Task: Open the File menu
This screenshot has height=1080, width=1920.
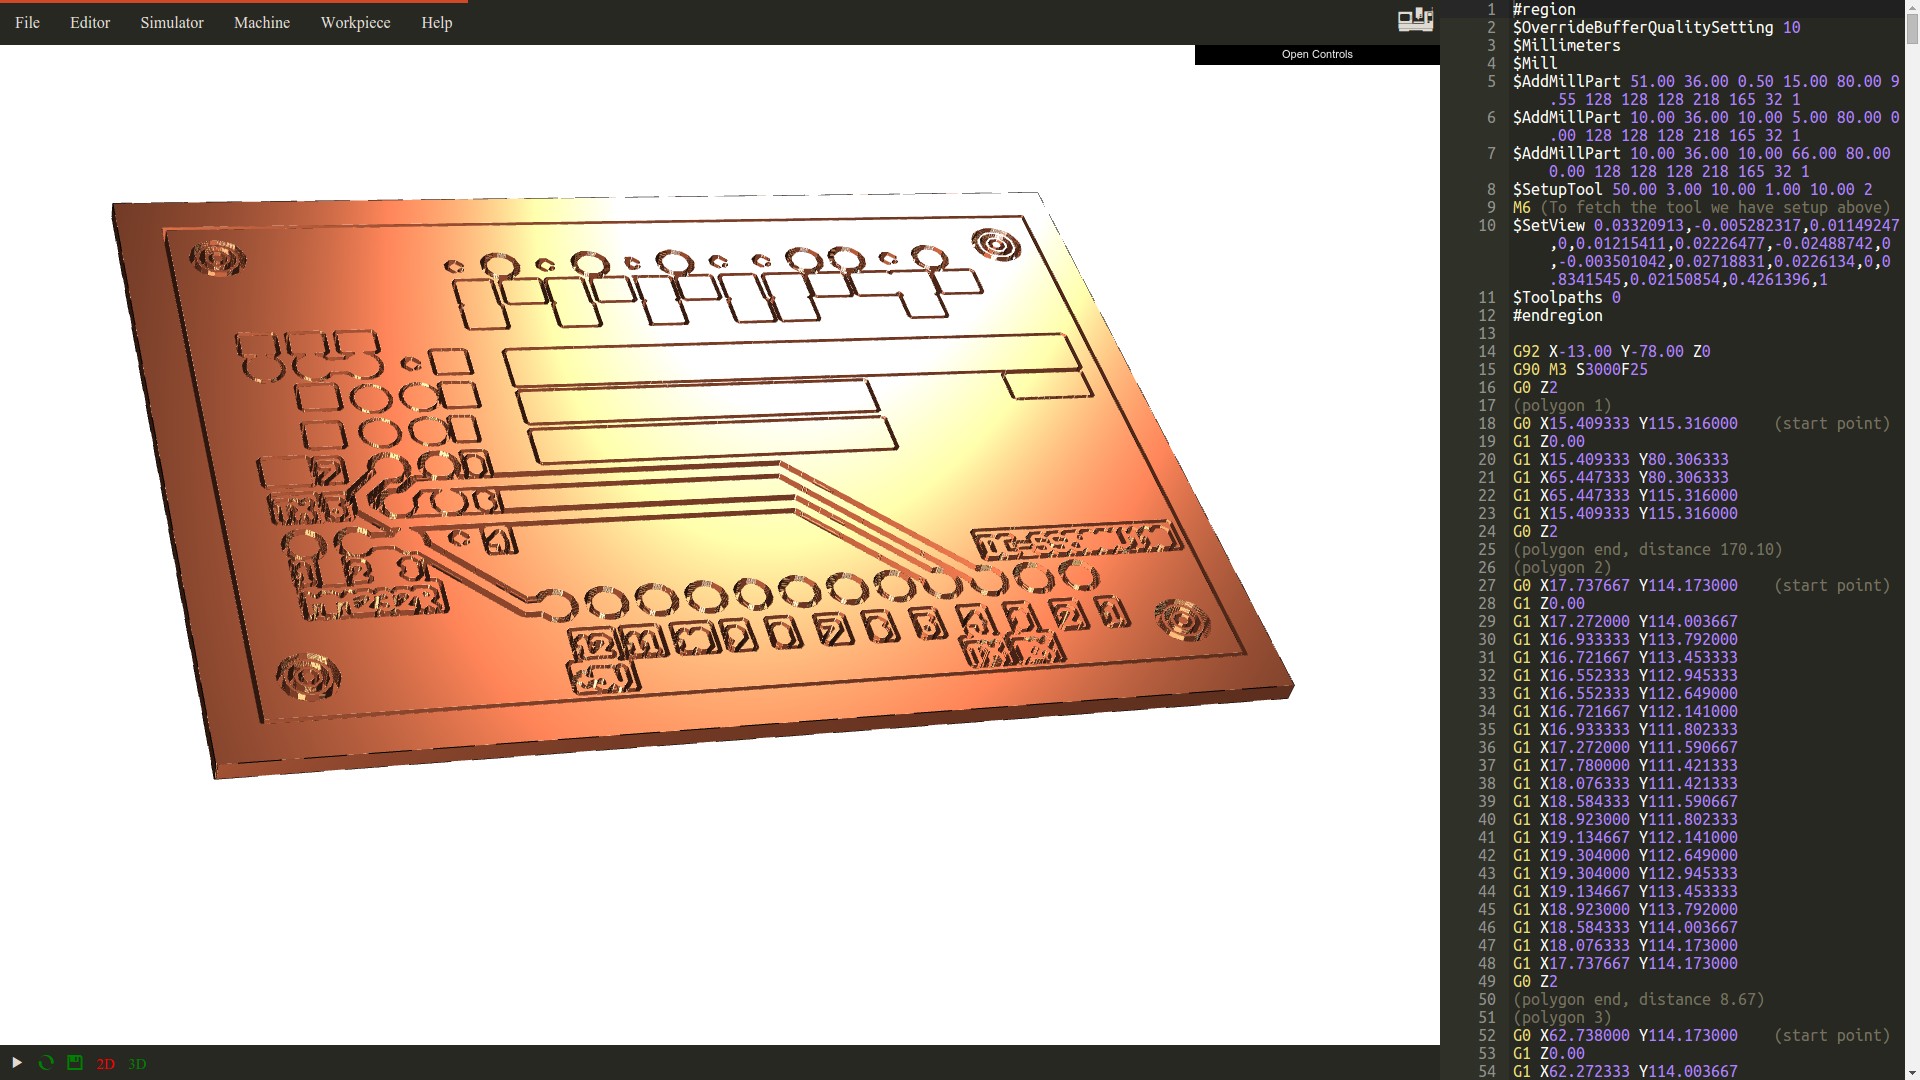Action: tap(27, 22)
